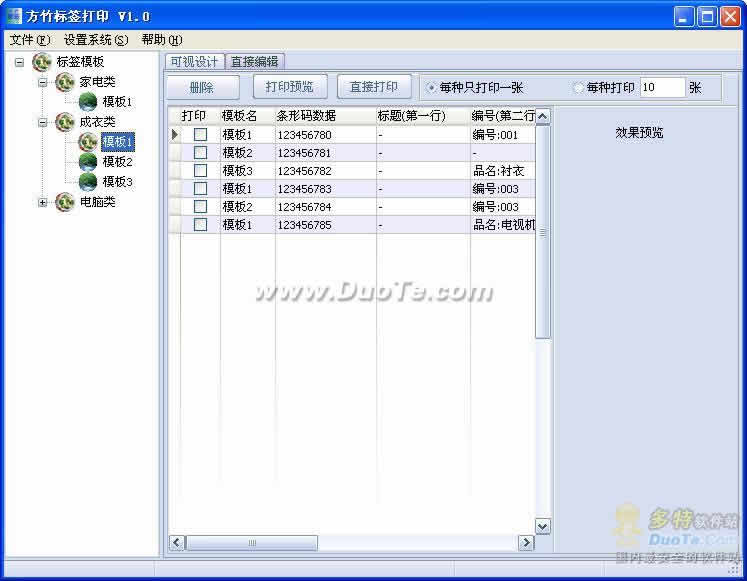The height and width of the screenshot is (581, 747).
Task: Click the horizontal scroll right arrow
Action: 526,542
